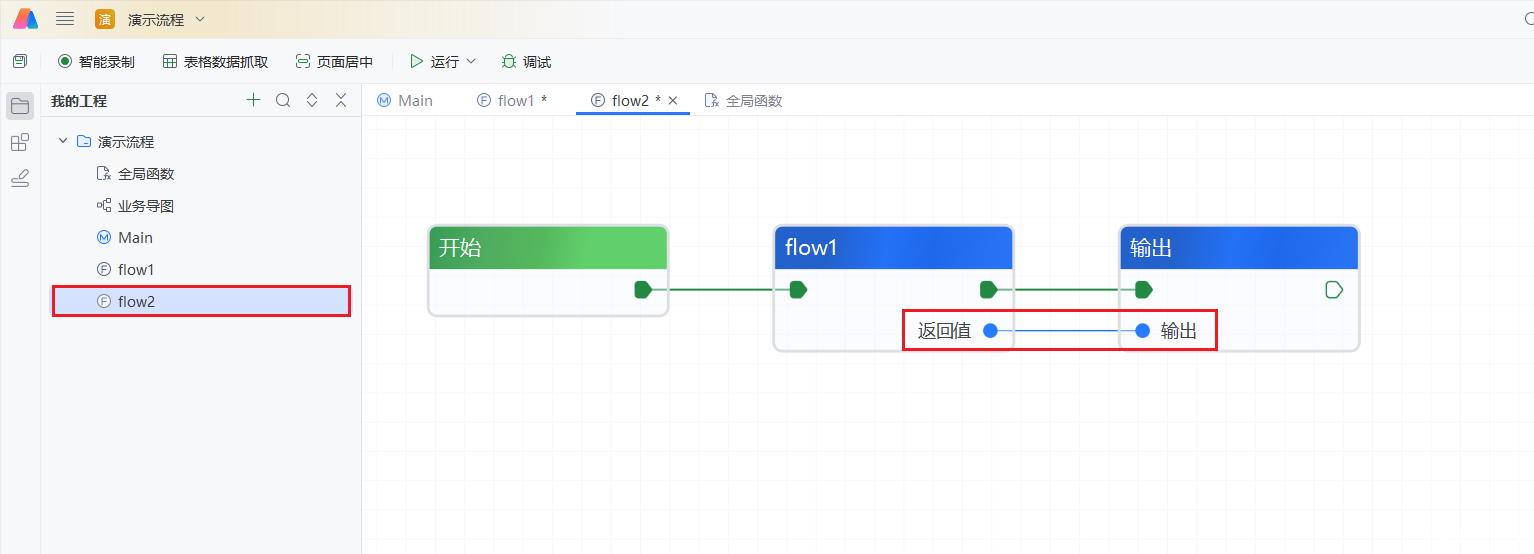Open the 演示流程 project dropdown
This screenshot has width=1534, height=554.
pyautogui.click(x=200, y=20)
